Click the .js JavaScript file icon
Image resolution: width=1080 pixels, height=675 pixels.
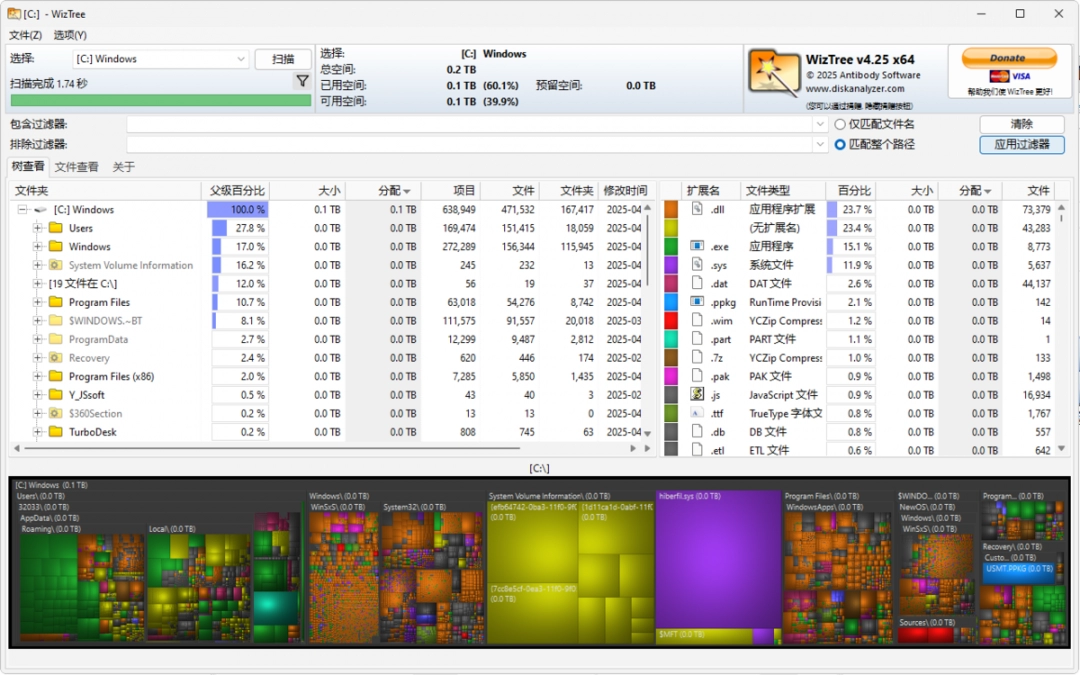pyautogui.click(x=697, y=395)
